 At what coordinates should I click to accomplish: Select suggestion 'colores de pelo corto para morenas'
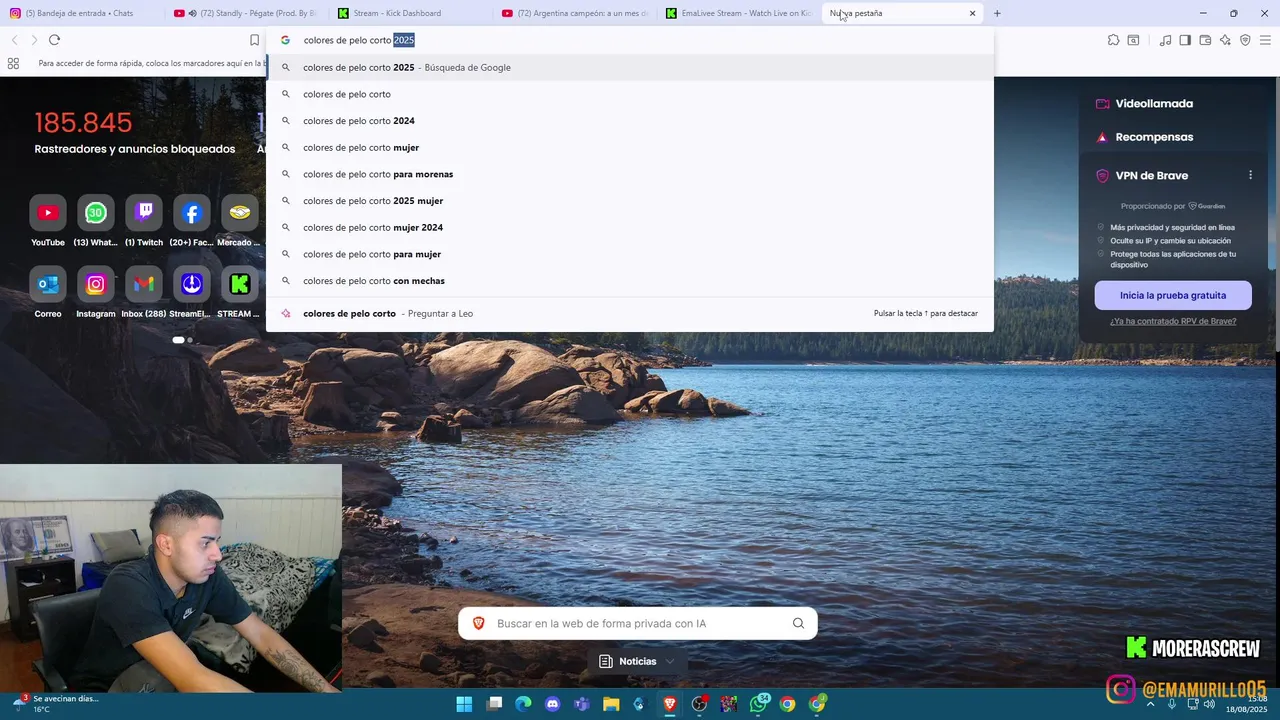(630, 174)
